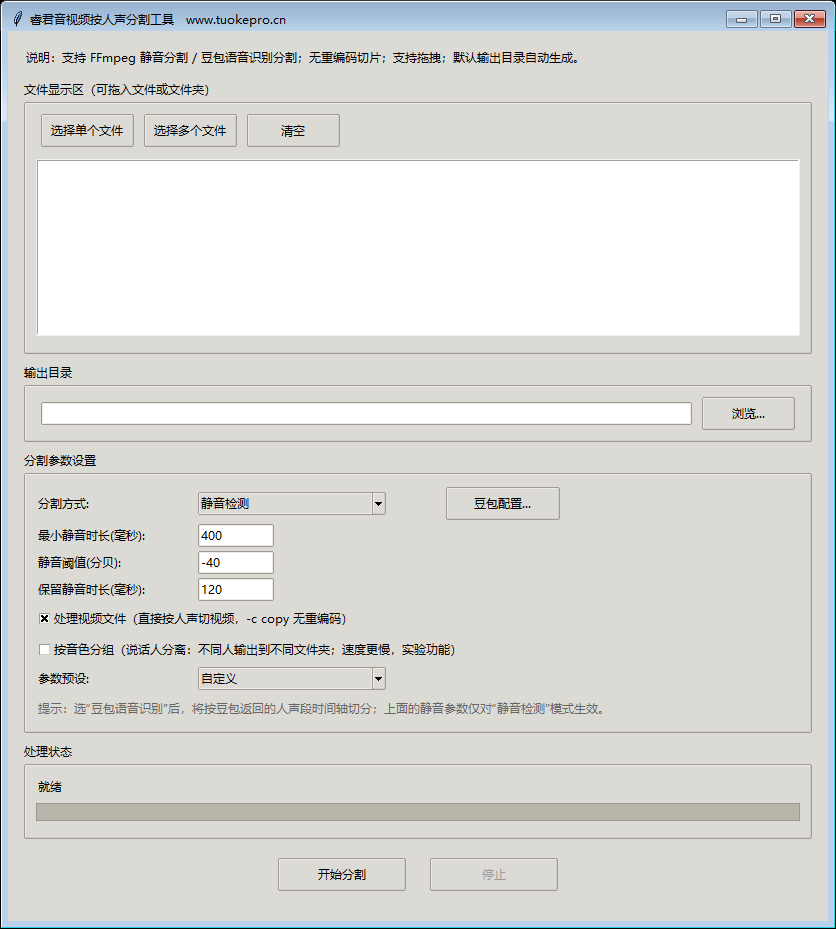Click the 保留静音时长 field showing 120
The image size is (836, 929).
(x=236, y=590)
